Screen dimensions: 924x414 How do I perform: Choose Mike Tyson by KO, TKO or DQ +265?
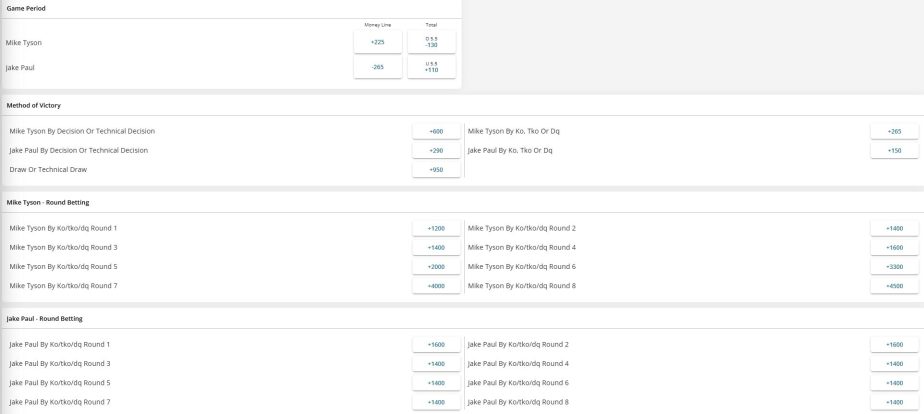pyautogui.click(x=894, y=131)
